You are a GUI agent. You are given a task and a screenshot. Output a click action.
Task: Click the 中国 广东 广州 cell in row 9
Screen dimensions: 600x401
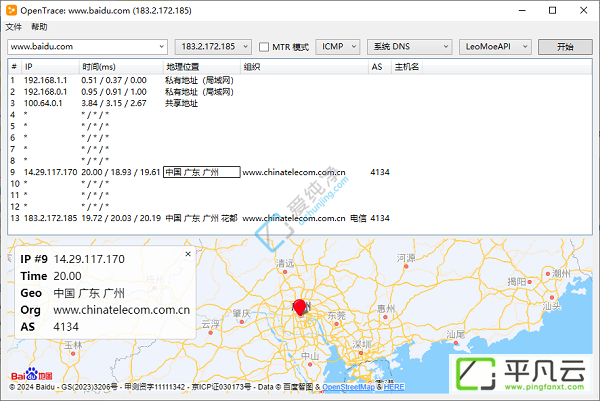[202, 172]
